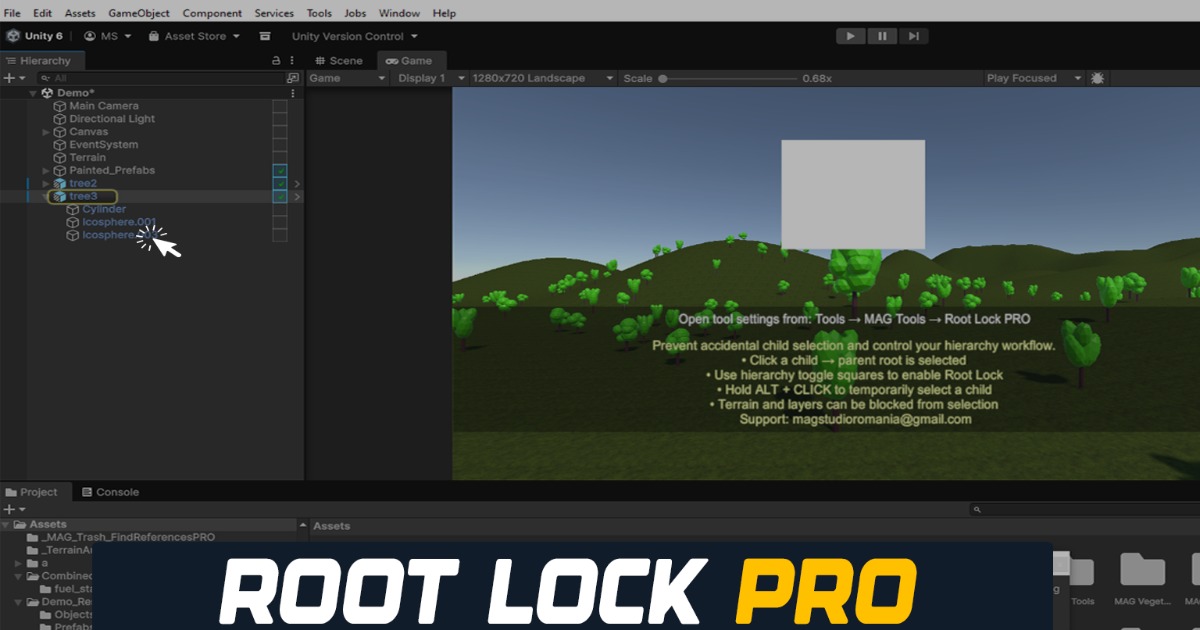Enable Root Lock for Main Camera

pos(280,105)
